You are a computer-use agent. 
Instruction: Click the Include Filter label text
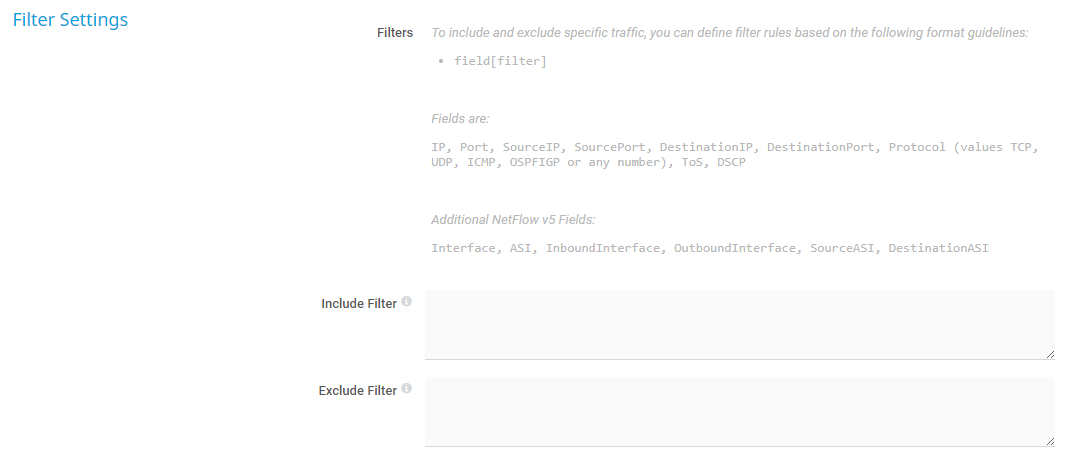click(359, 304)
